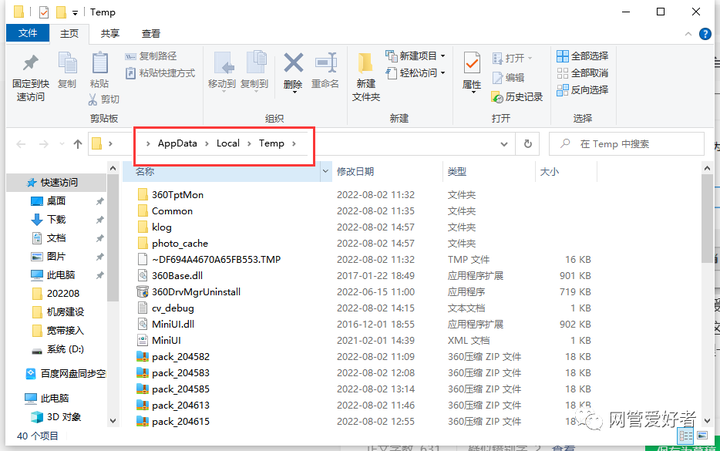Image resolution: width=720 pixels, height=451 pixels.
Task: Click the Back navigation arrow
Action: [21, 144]
